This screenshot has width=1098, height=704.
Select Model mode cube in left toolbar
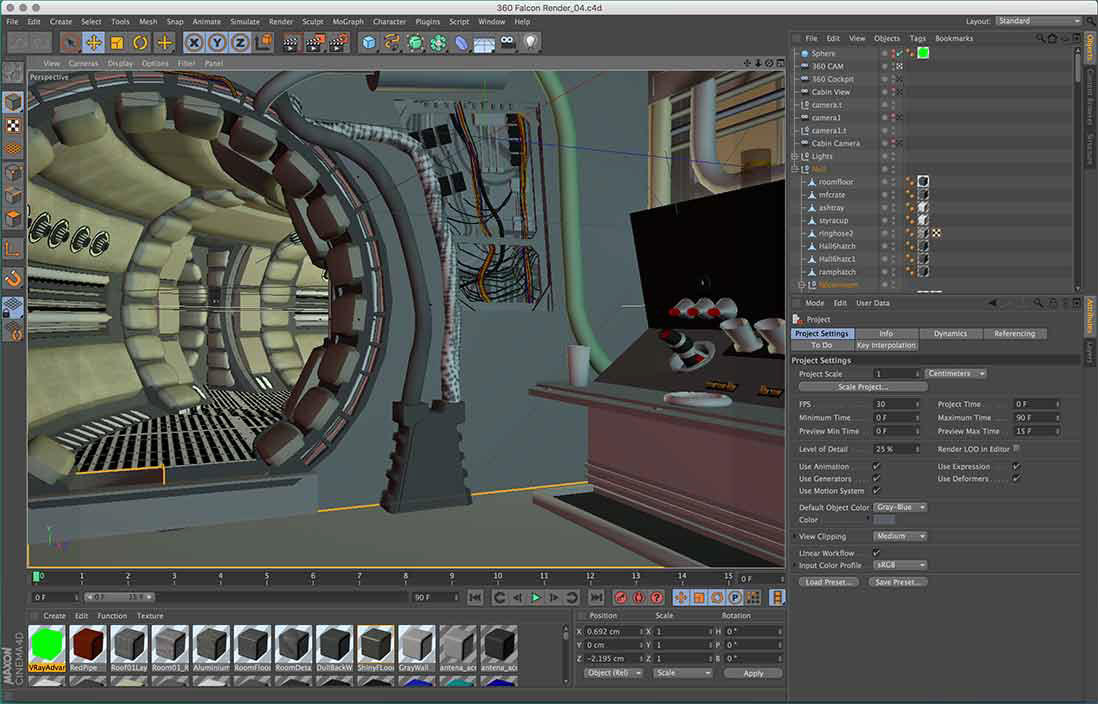tap(13, 102)
